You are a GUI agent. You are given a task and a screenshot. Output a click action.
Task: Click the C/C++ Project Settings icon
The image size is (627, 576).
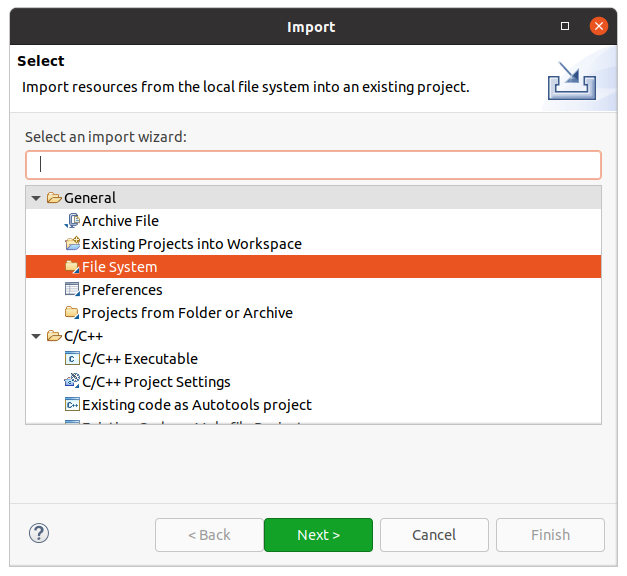pyautogui.click(x=72, y=382)
